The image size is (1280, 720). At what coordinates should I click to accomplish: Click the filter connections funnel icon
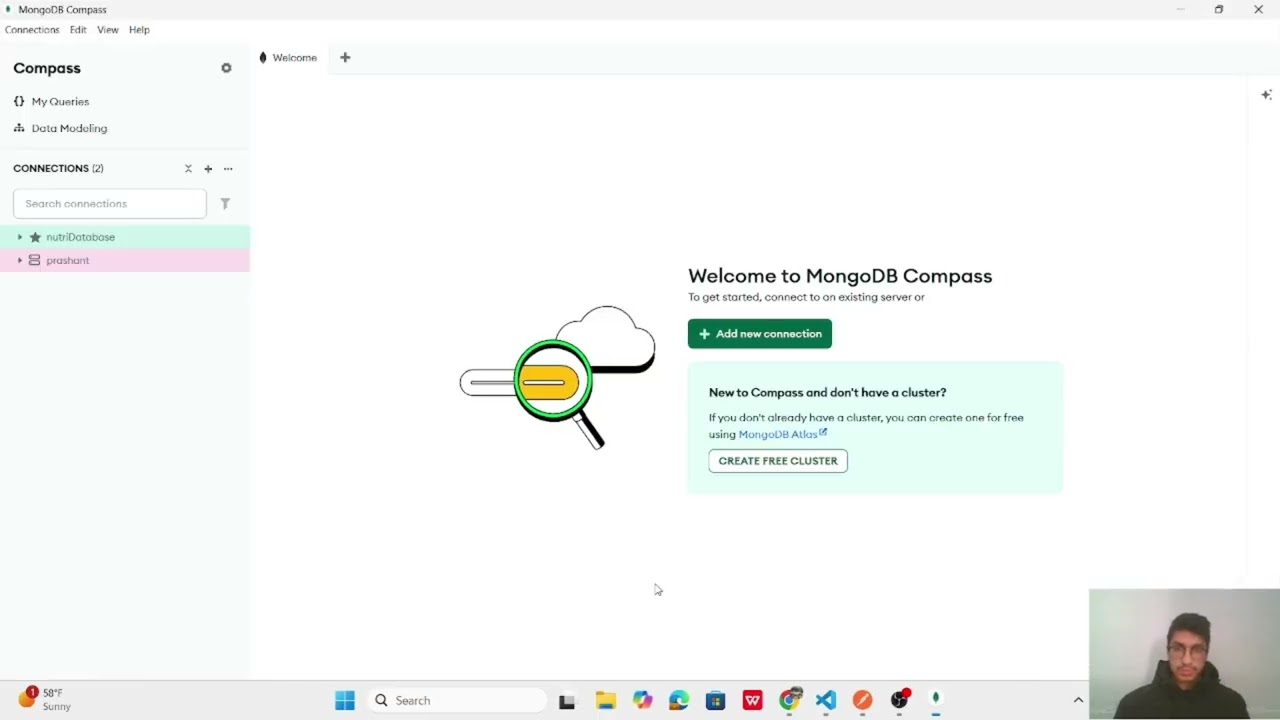pos(225,203)
